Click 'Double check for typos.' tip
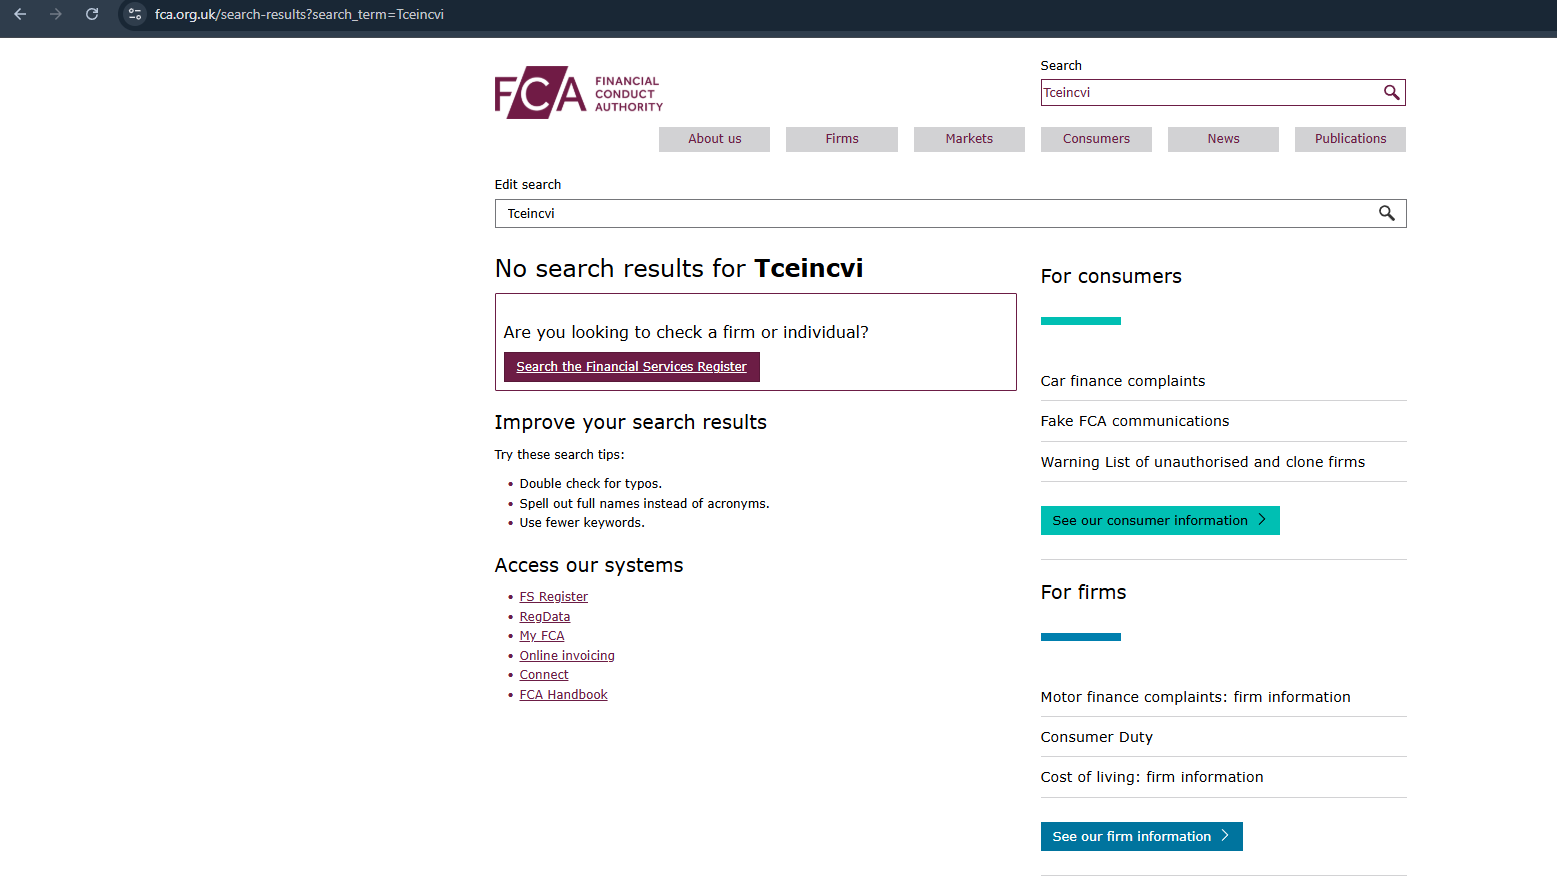Viewport: 1557px width, 881px height. tap(591, 484)
